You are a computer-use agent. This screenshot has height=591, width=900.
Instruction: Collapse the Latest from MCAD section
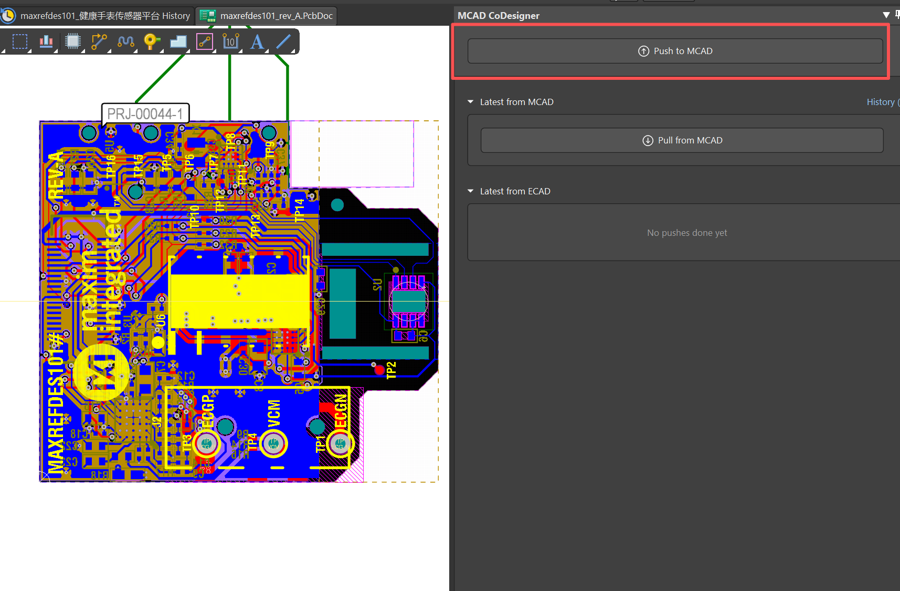pyautogui.click(x=471, y=102)
